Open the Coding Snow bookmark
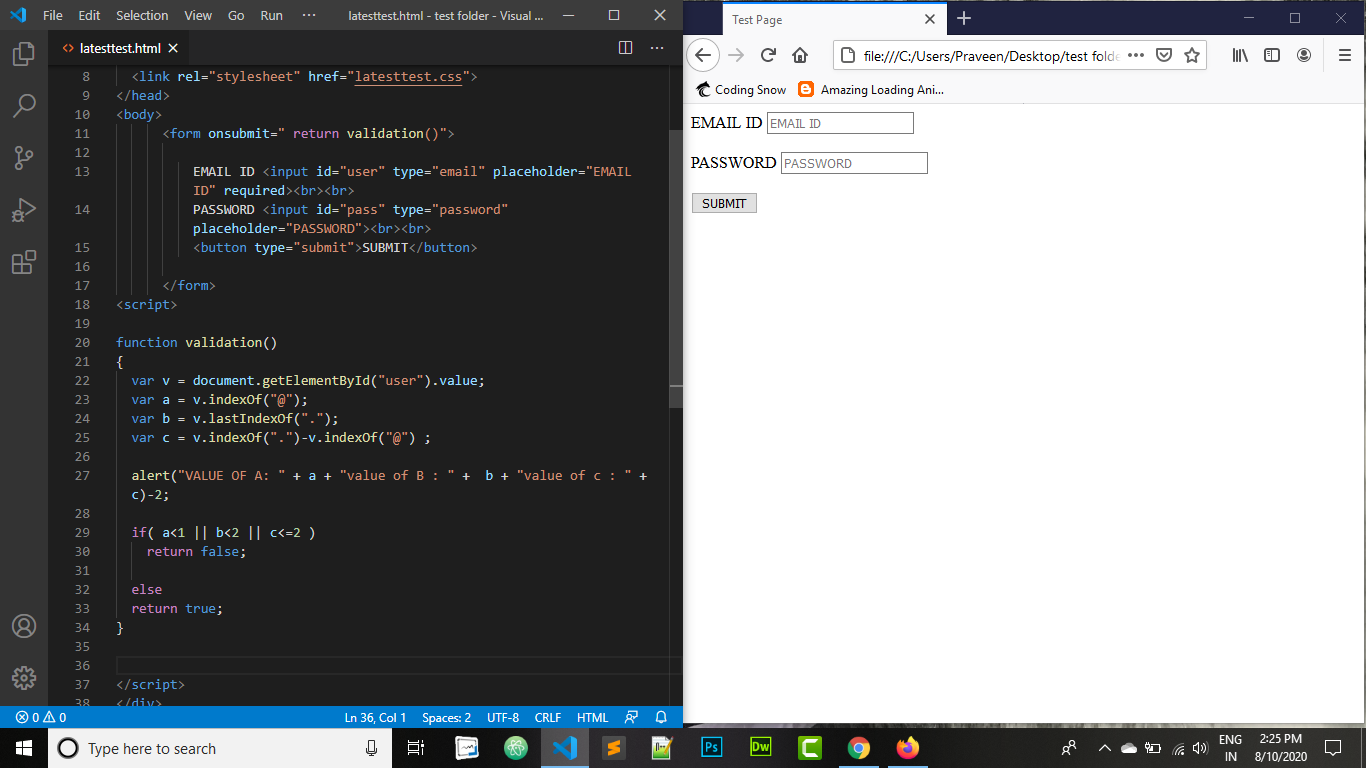This screenshot has height=768, width=1366. 740,89
